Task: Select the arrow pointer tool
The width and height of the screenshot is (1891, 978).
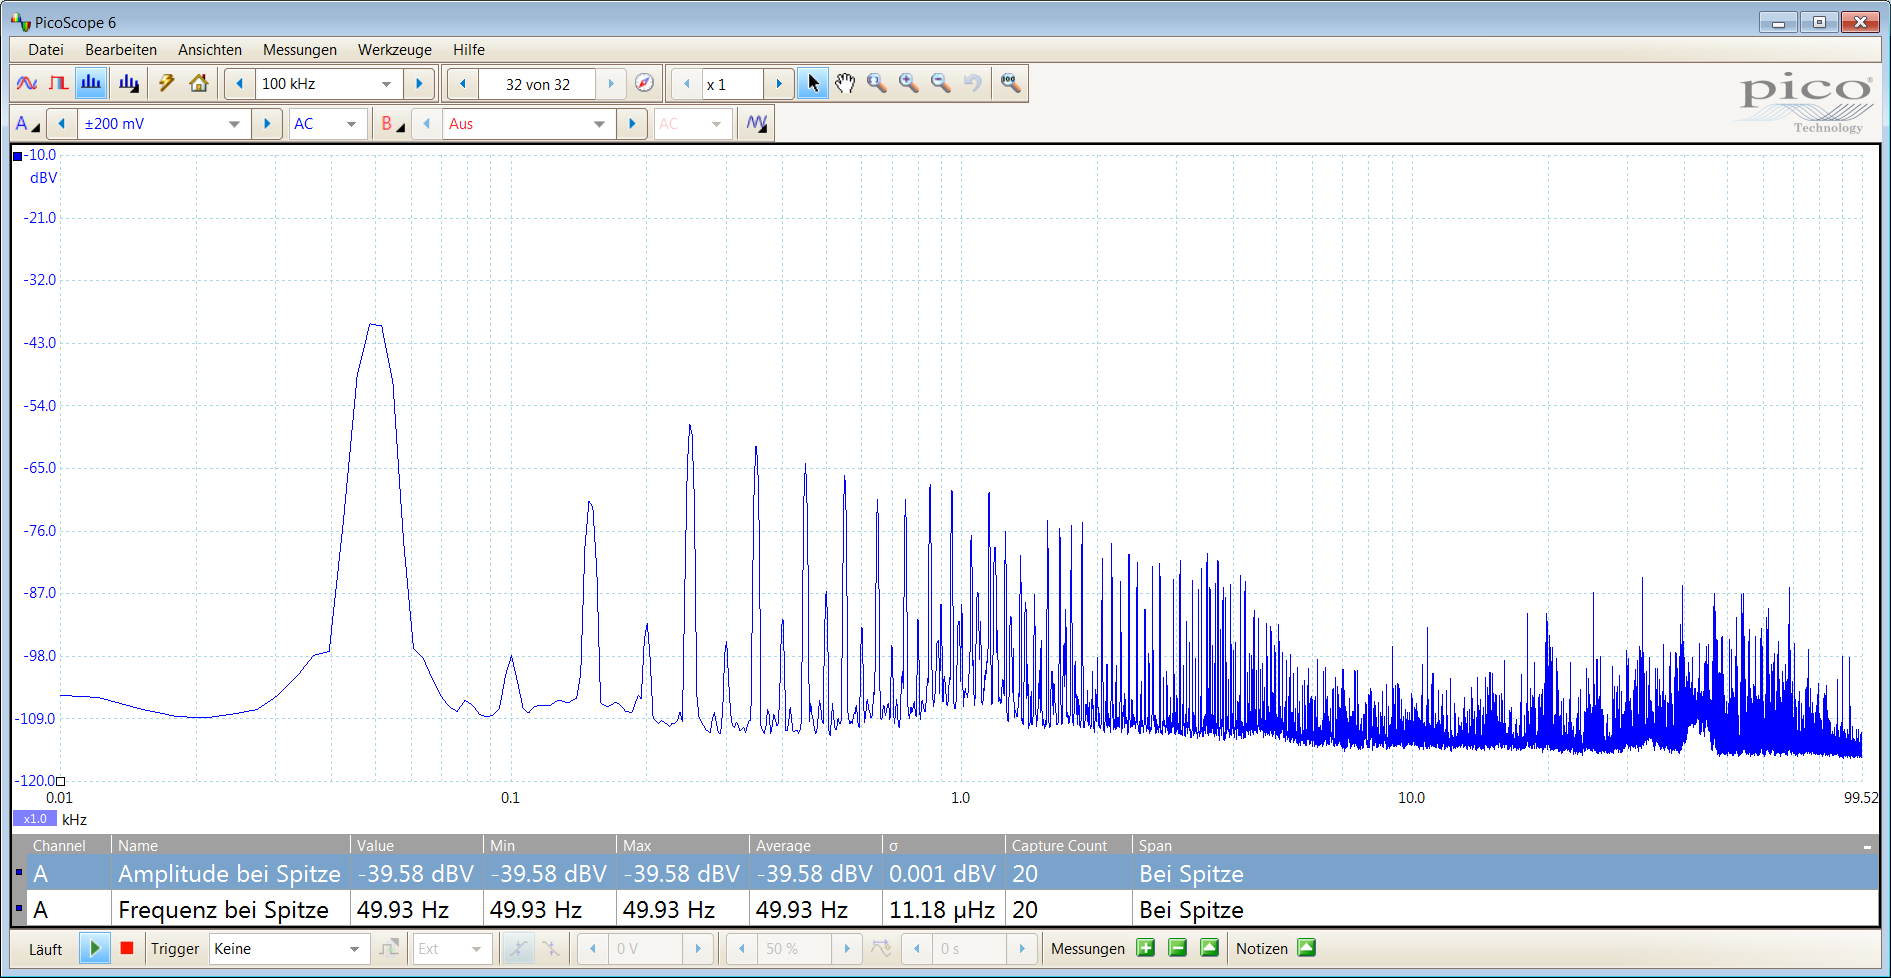Action: point(813,83)
